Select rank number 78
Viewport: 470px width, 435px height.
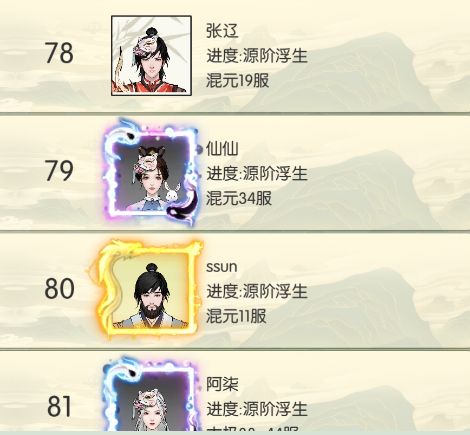pos(59,53)
